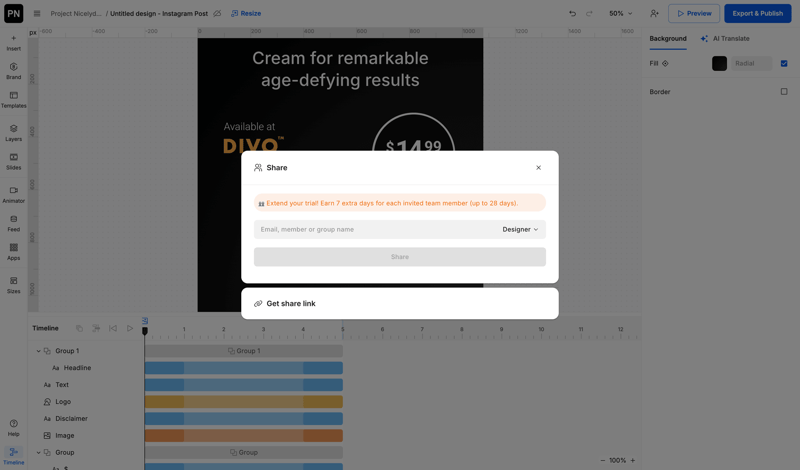Click the add collaborator icon

point(654,13)
